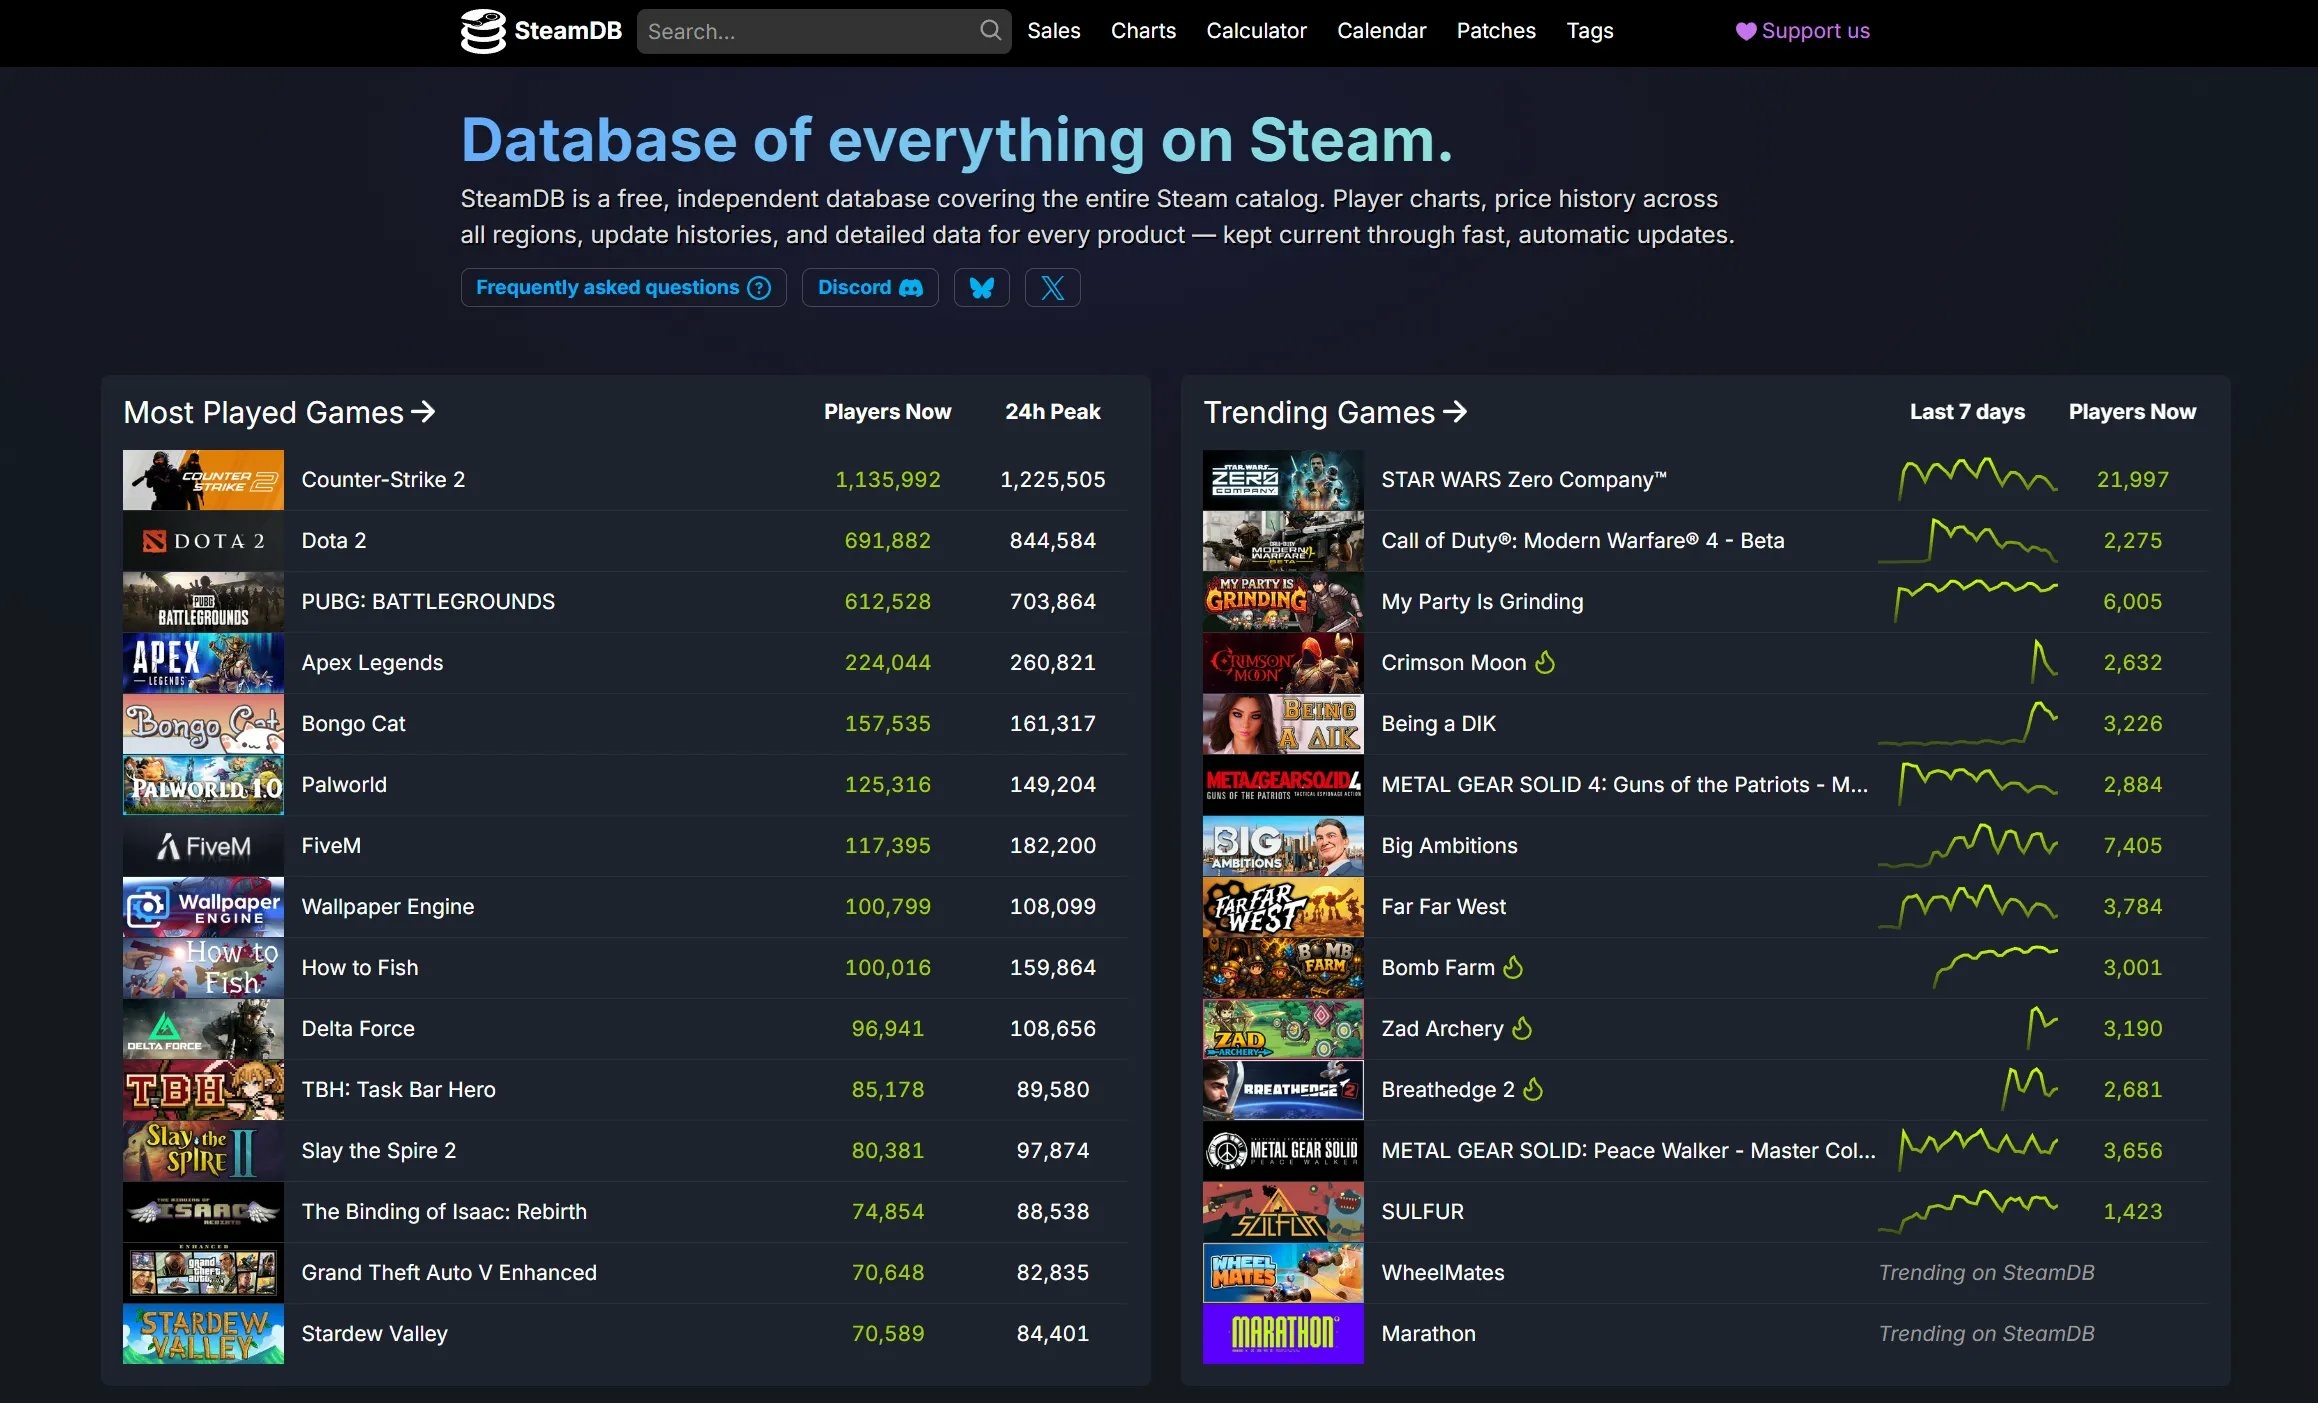The height and width of the screenshot is (1403, 2318).
Task: Open the Apex Legends thumbnail image
Action: click(203, 663)
